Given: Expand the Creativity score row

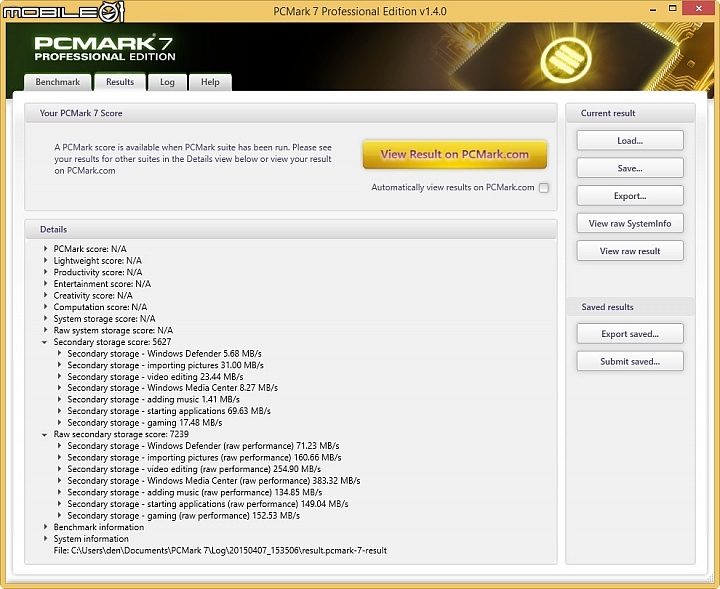Looking at the screenshot, I should [45, 295].
